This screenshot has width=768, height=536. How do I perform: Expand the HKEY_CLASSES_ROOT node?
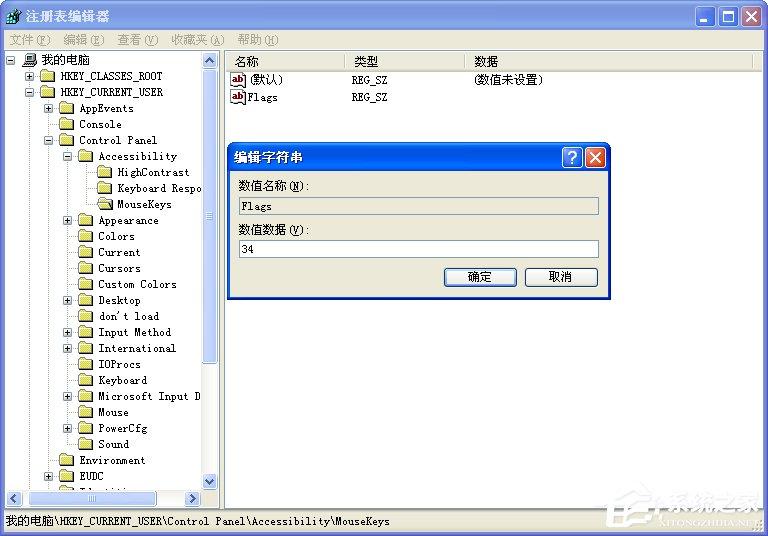click(x=30, y=76)
